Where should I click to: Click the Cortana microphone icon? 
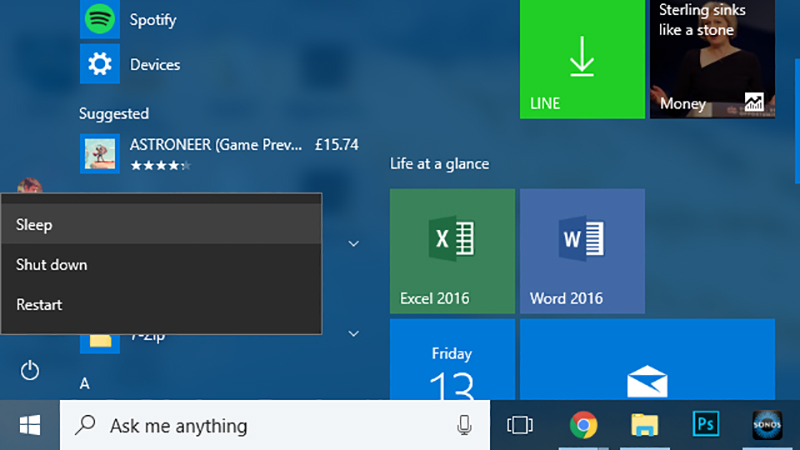pos(464,425)
